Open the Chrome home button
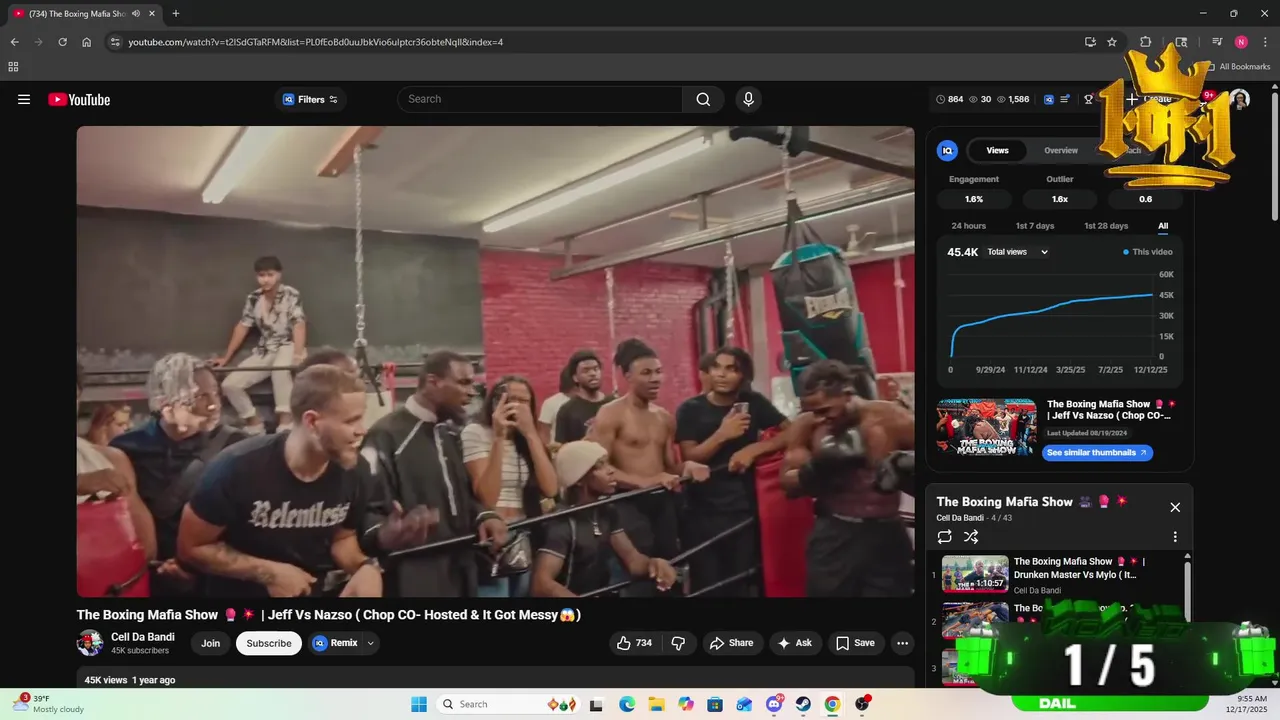Image resolution: width=1280 pixels, height=720 pixels. coord(87,42)
